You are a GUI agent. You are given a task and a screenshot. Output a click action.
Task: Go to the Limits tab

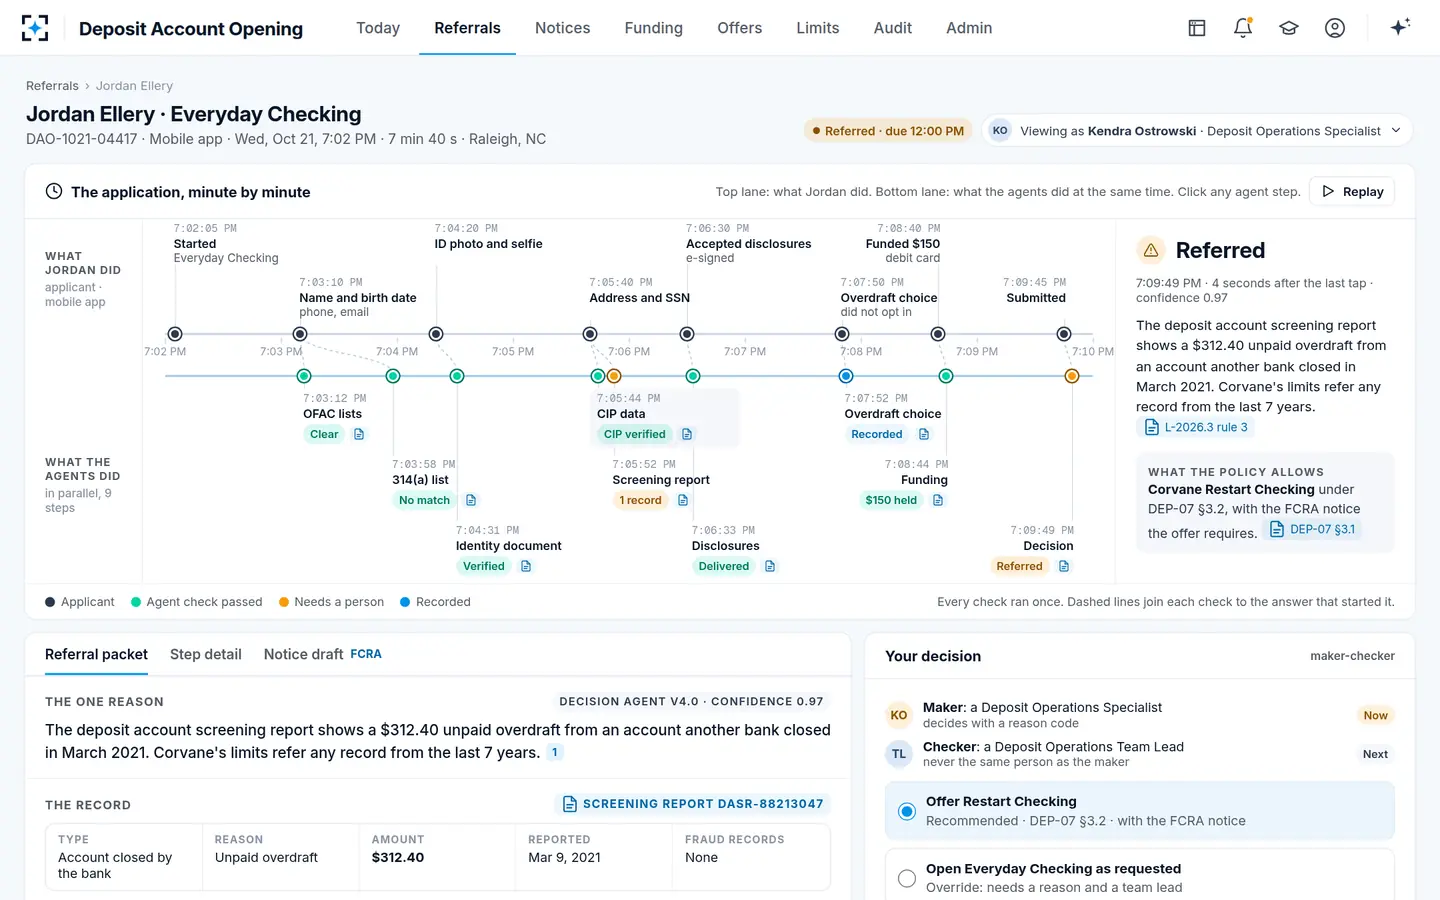[817, 28]
